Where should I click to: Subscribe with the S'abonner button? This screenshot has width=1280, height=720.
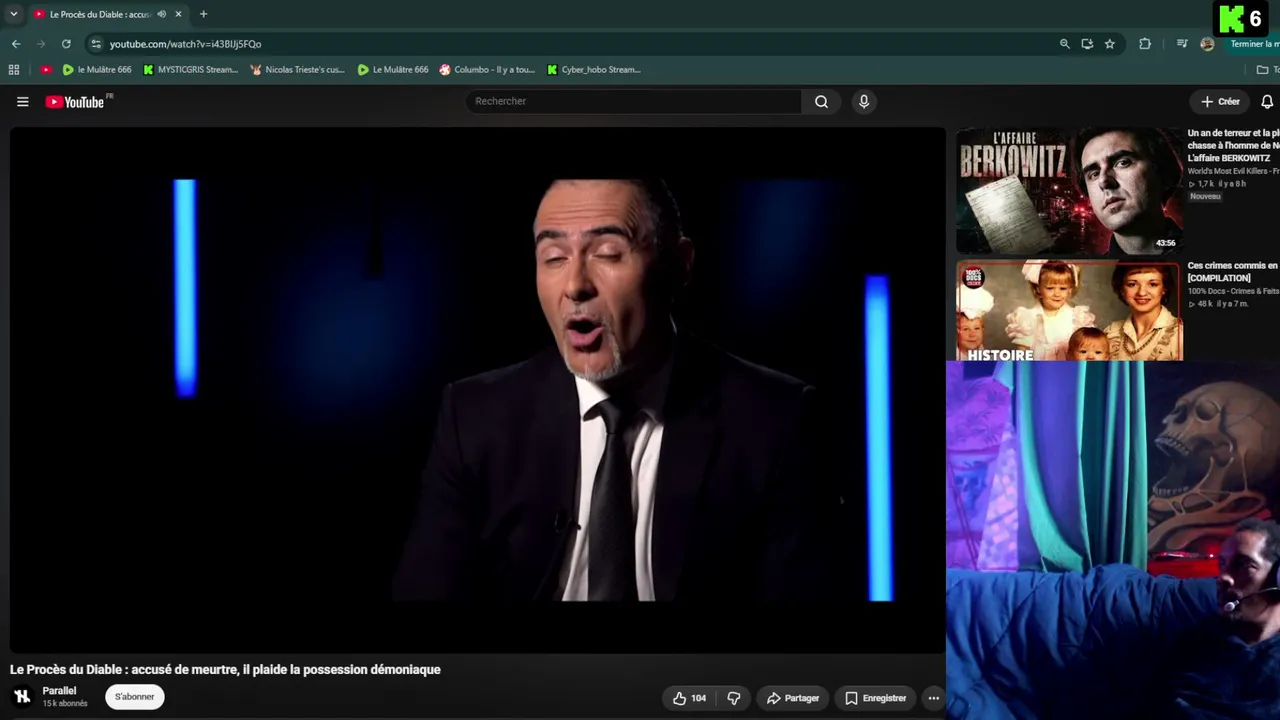tap(135, 697)
